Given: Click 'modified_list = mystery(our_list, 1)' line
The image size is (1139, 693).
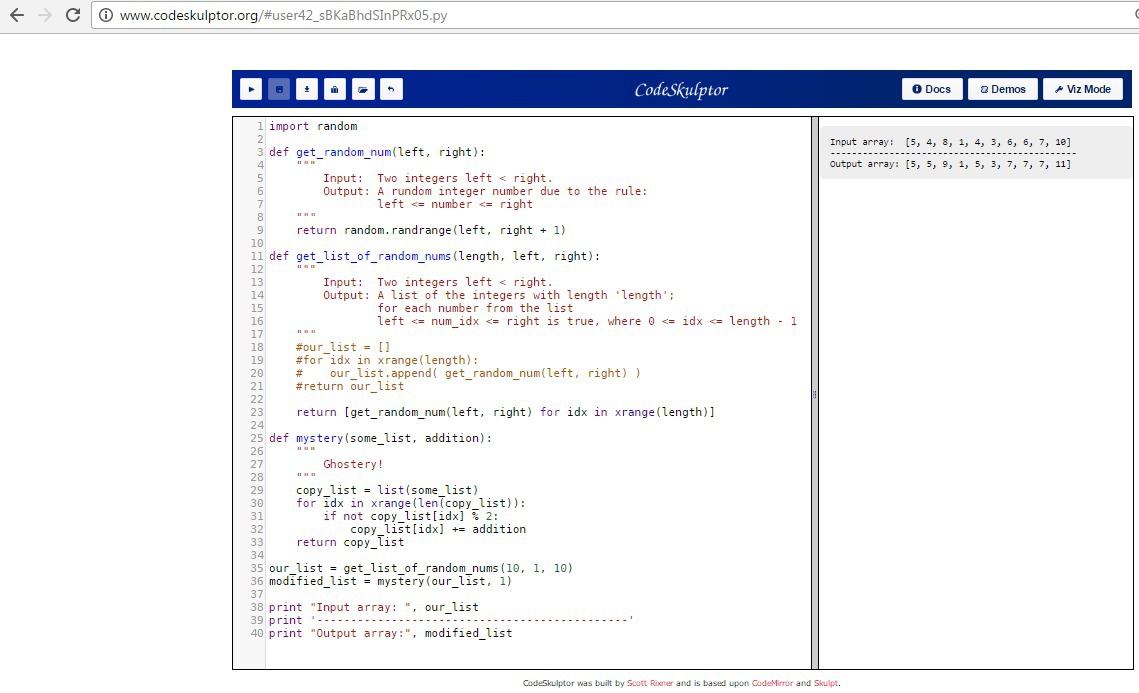Looking at the screenshot, I should [390, 581].
